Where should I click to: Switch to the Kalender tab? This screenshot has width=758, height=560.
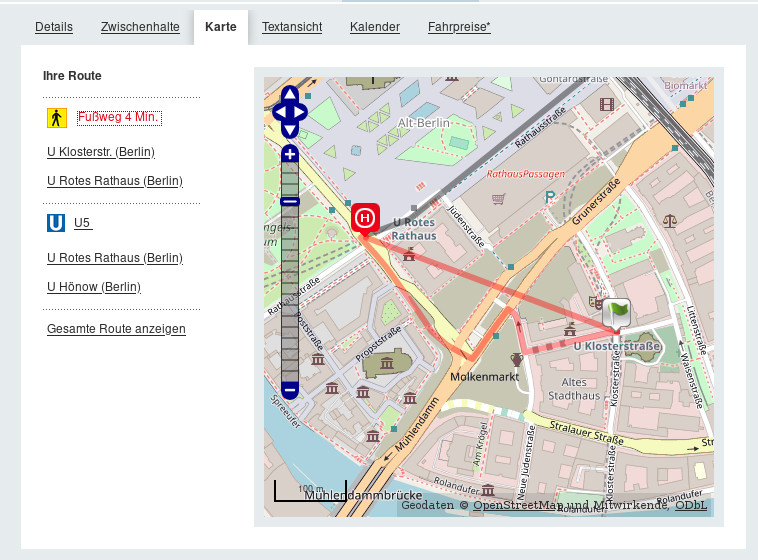pos(375,27)
